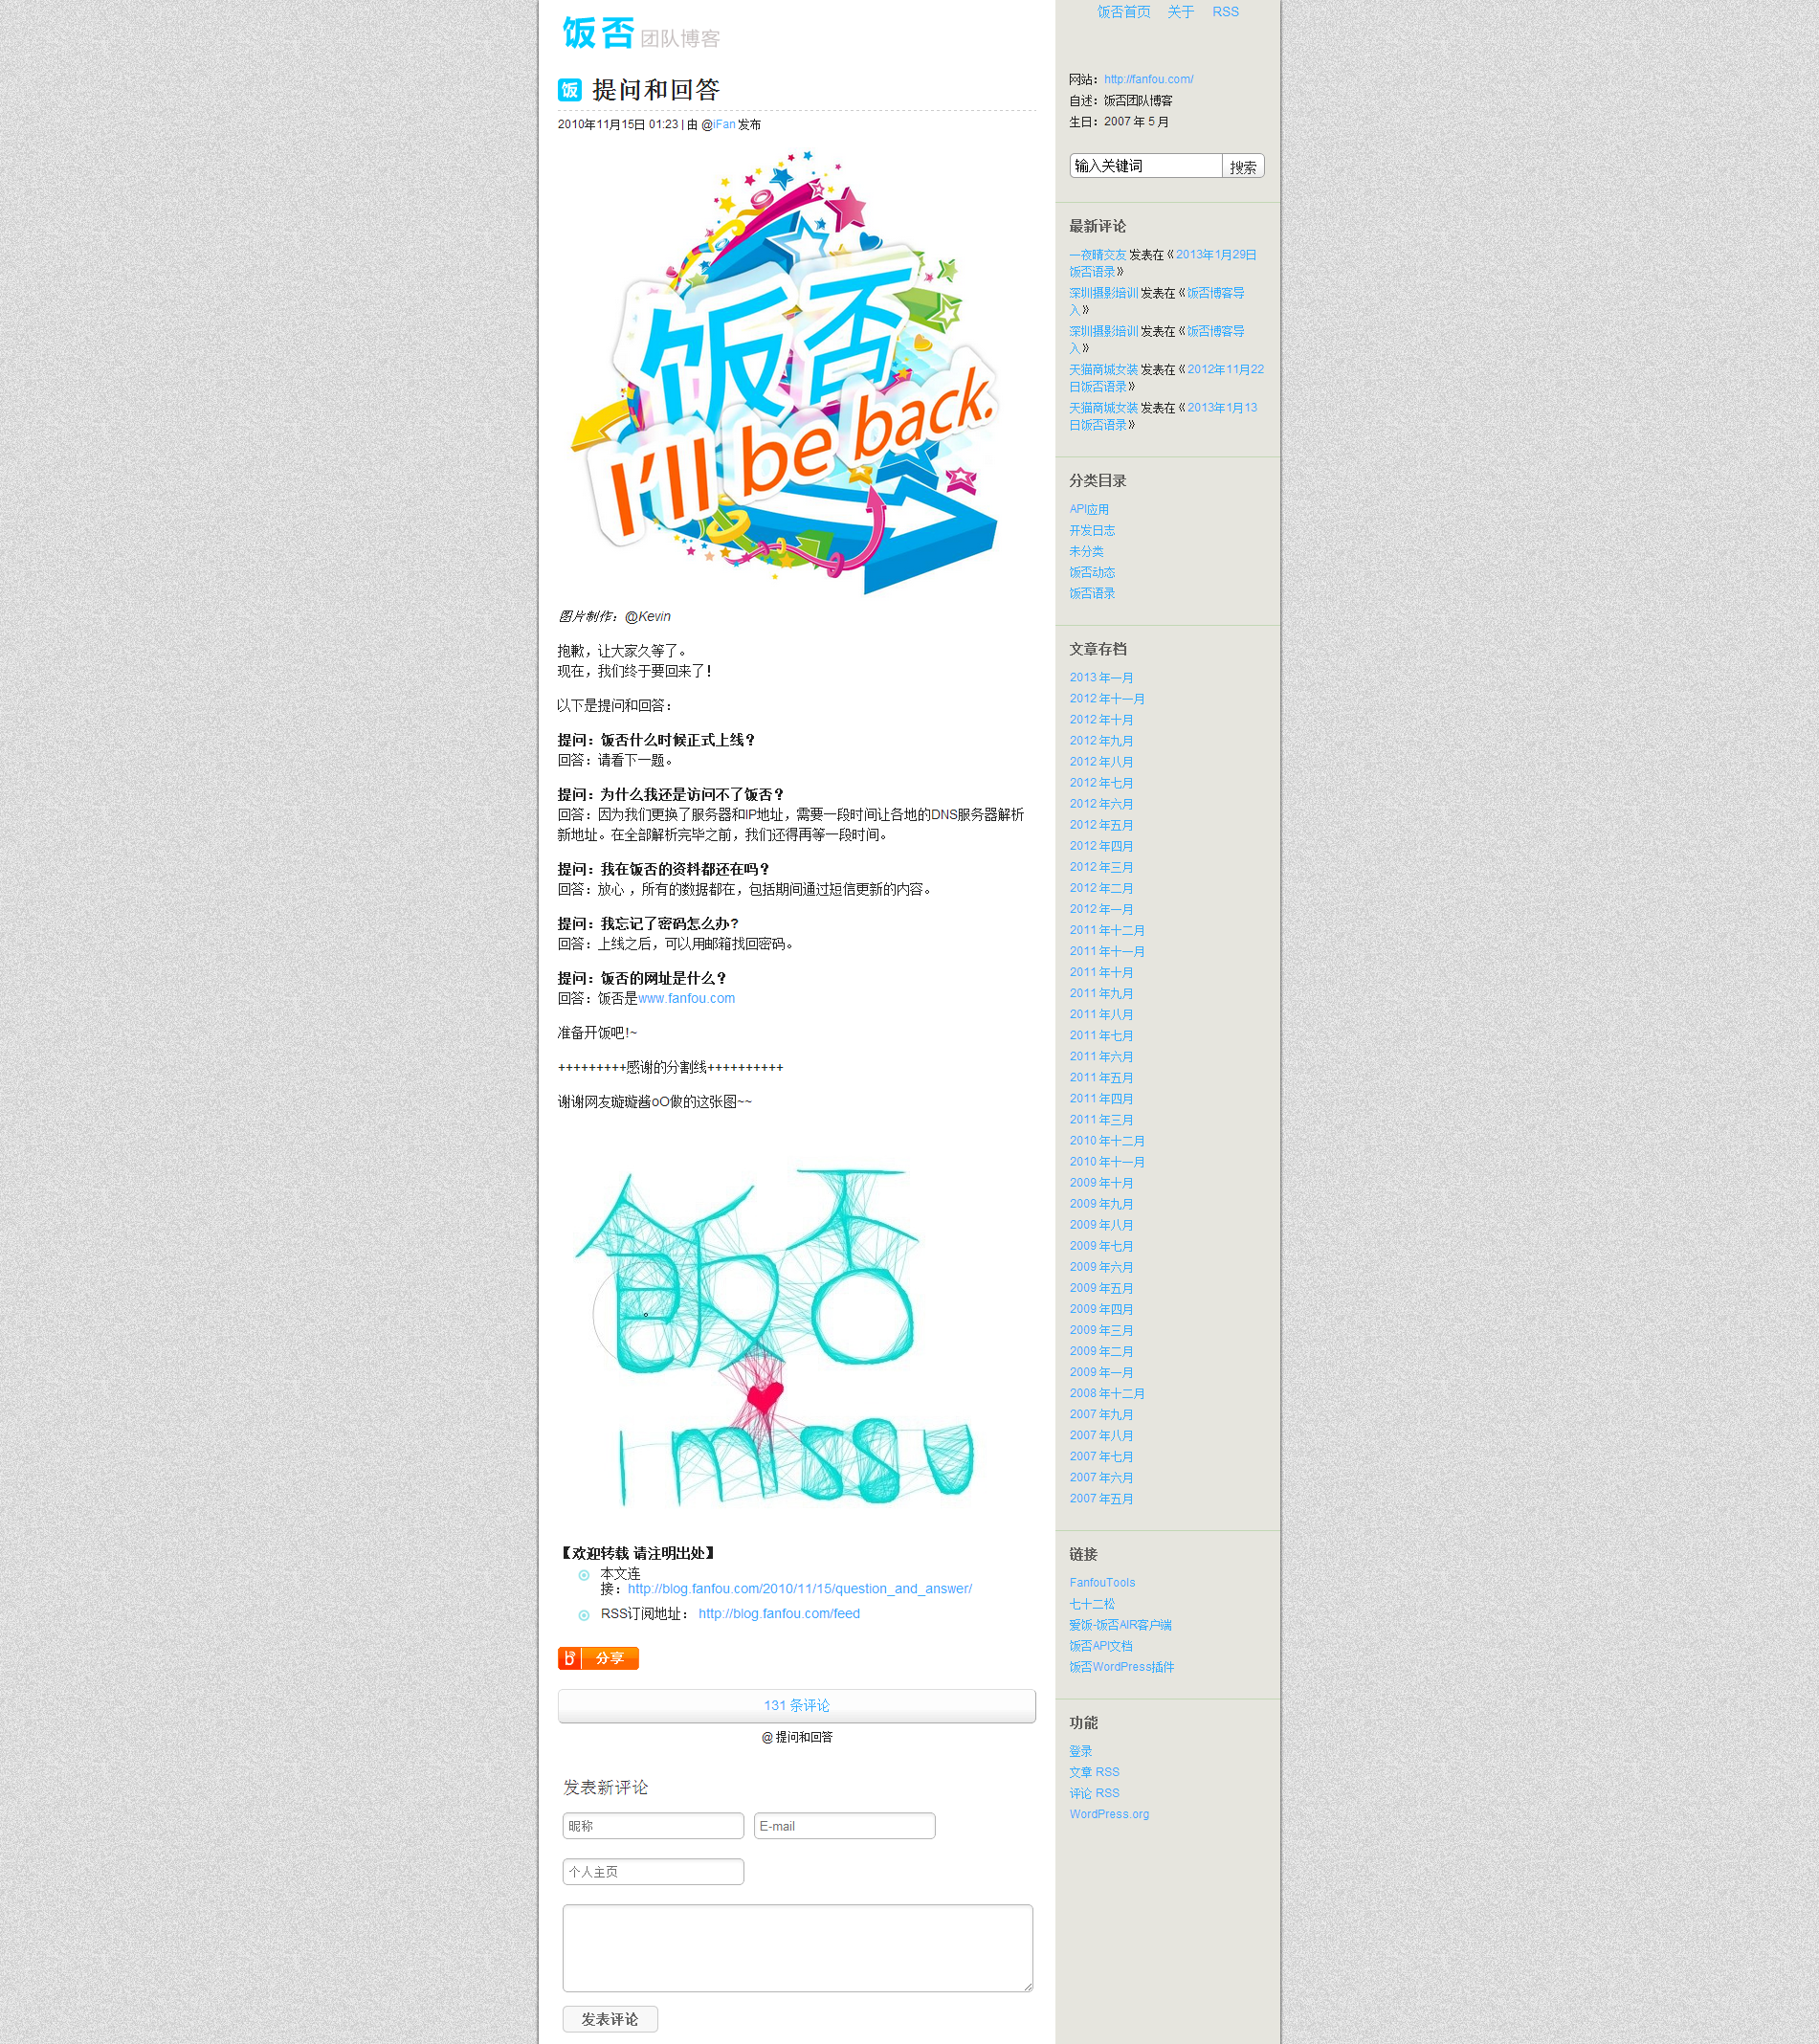1819x2044 pixels.
Task: Click the E-mail input field
Action: pyautogui.click(x=844, y=1825)
